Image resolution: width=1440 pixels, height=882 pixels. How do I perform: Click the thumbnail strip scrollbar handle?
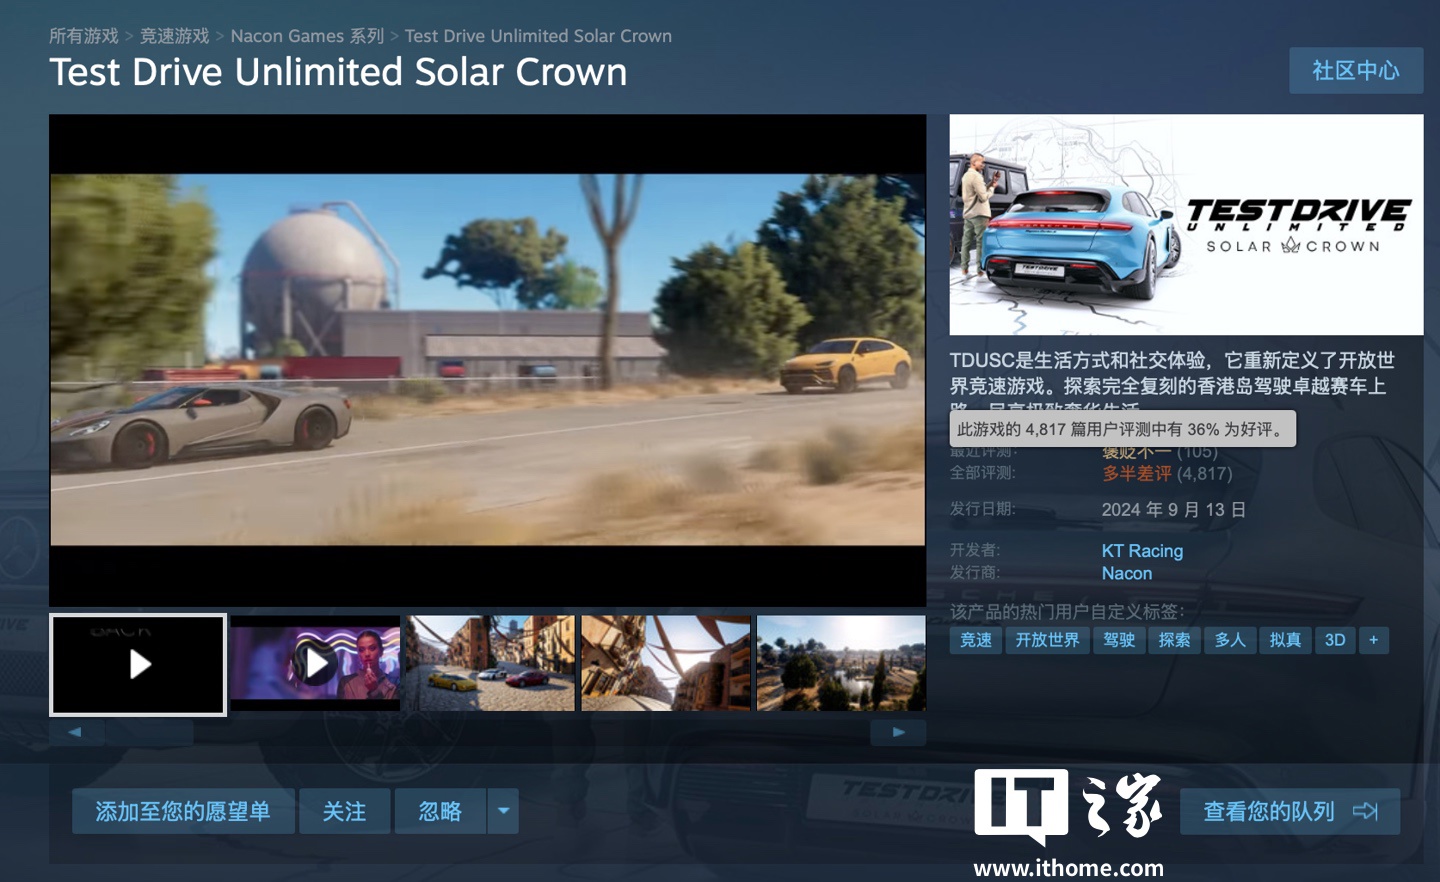pyautogui.click(x=150, y=732)
